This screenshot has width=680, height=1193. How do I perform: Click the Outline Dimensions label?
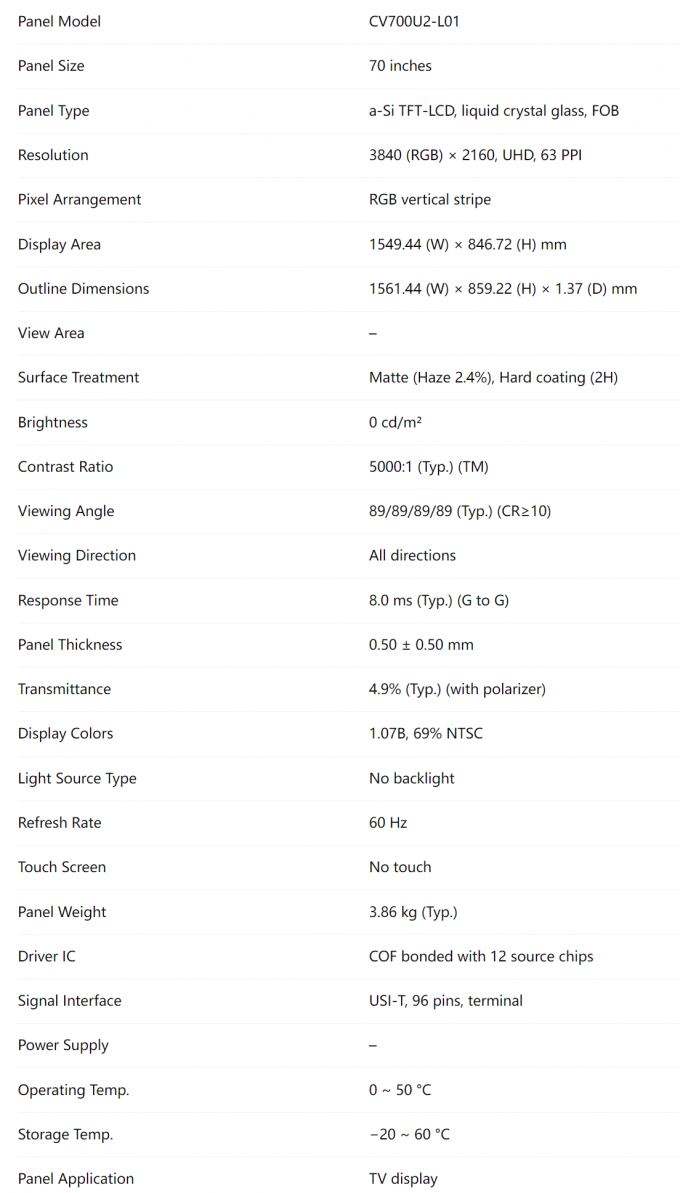coord(83,289)
